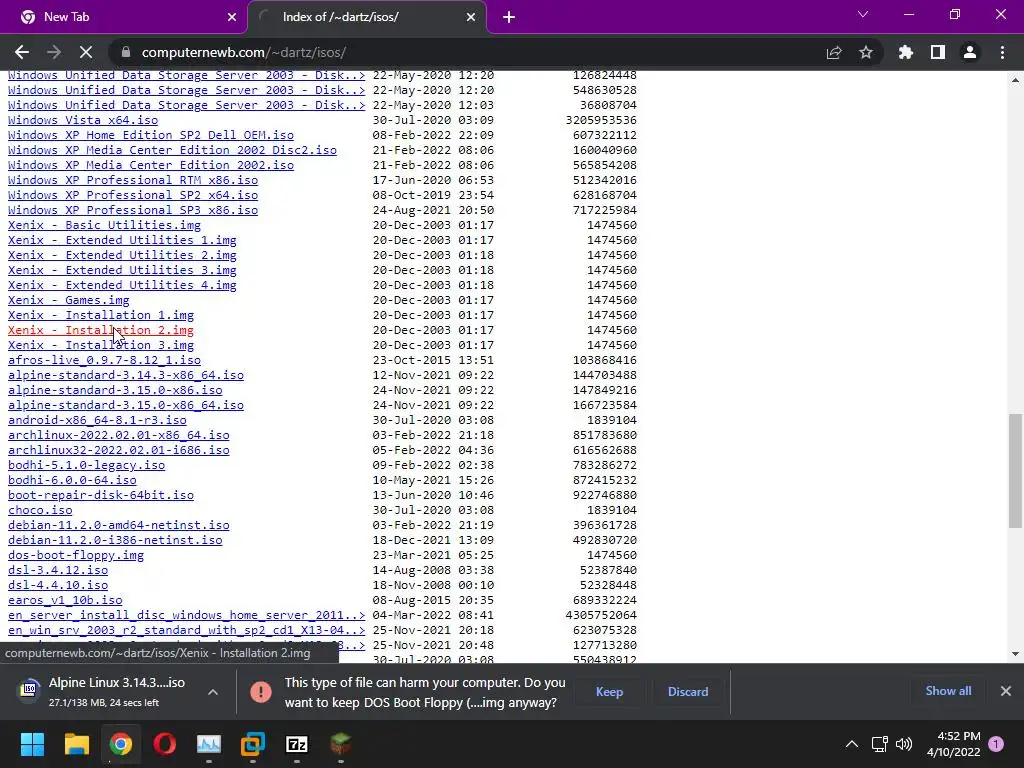Switch to the New Tab tab
This screenshot has height=768, width=1024.
(124, 18)
